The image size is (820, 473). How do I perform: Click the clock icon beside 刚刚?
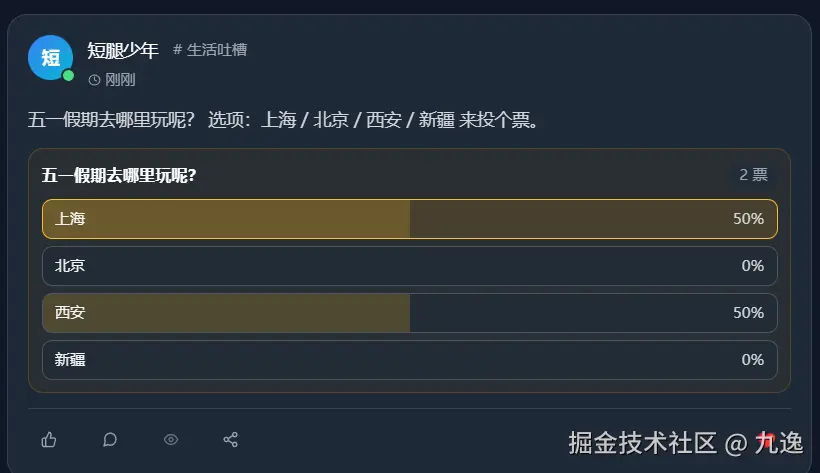(x=95, y=80)
